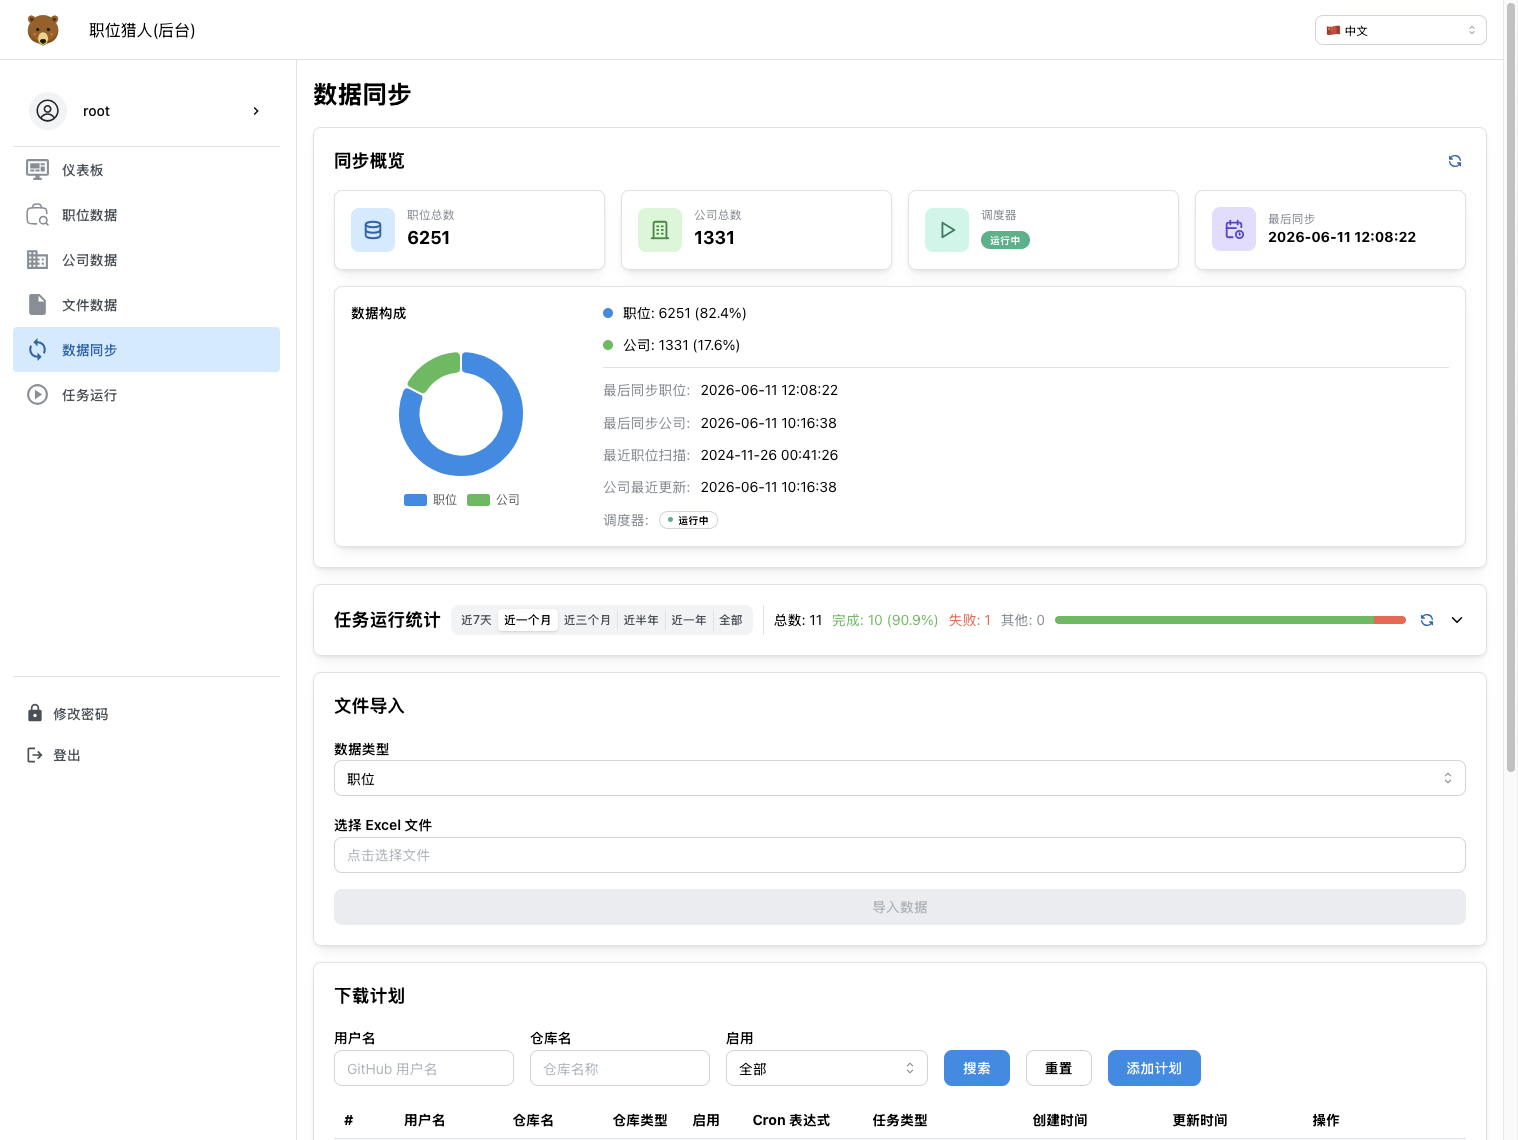Expand the root user menu chevron
Image resolution: width=1518 pixels, height=1140 pixels.
click(x=256, y=111)
